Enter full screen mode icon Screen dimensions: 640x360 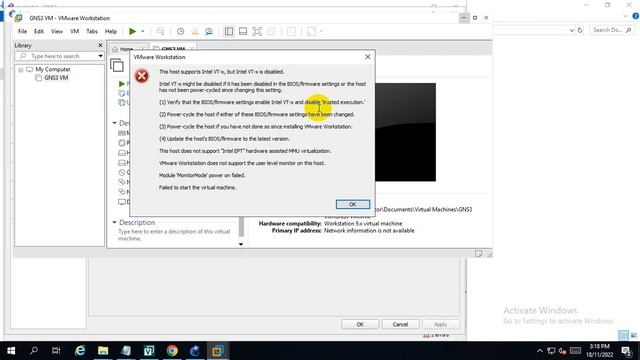(257, 31)
